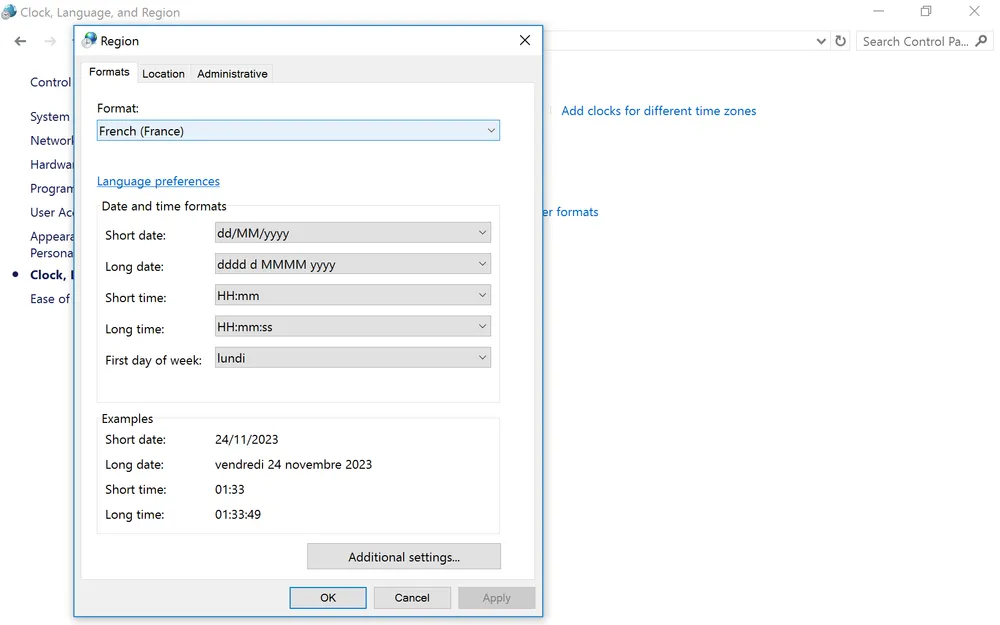
Task: Open the Language preferences link
Action: [158, 181]
